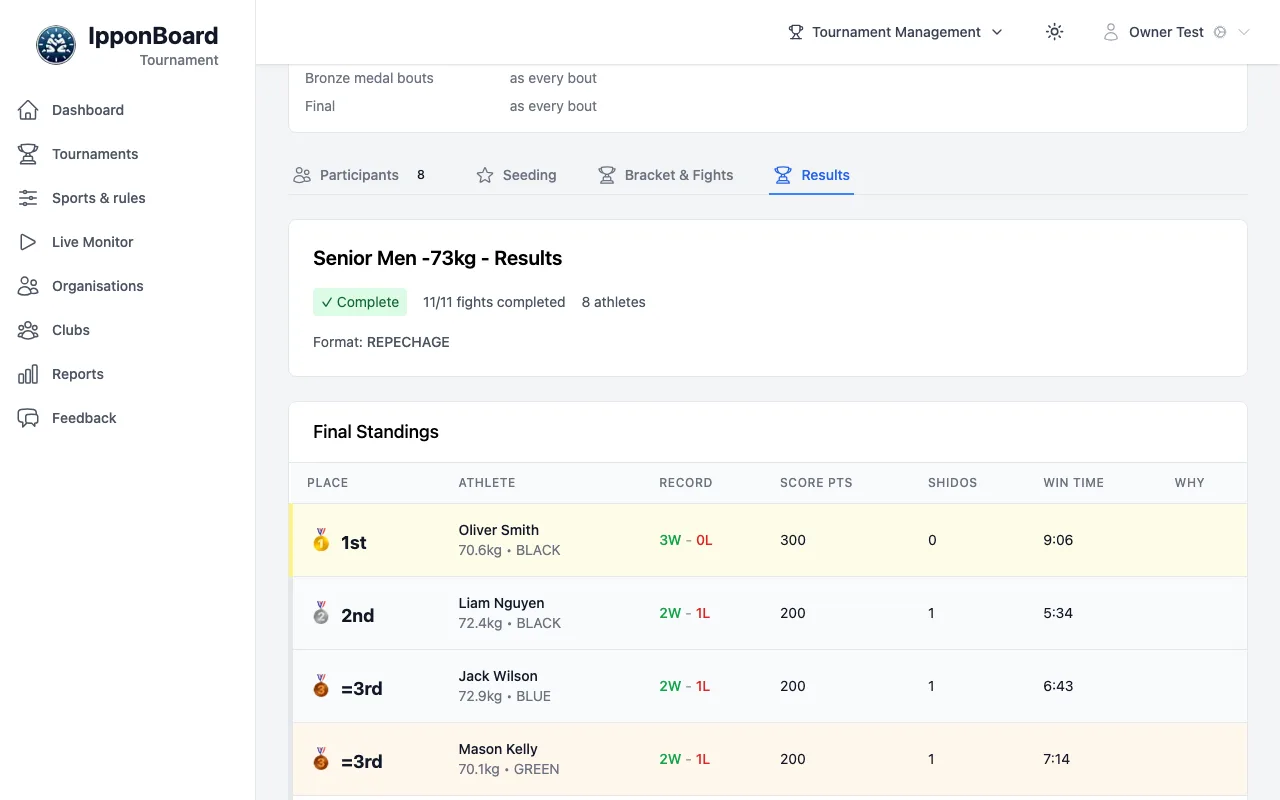Click the 9:06 win time value
Viewport: 1280px width, 800px height.
point(1058,540)
